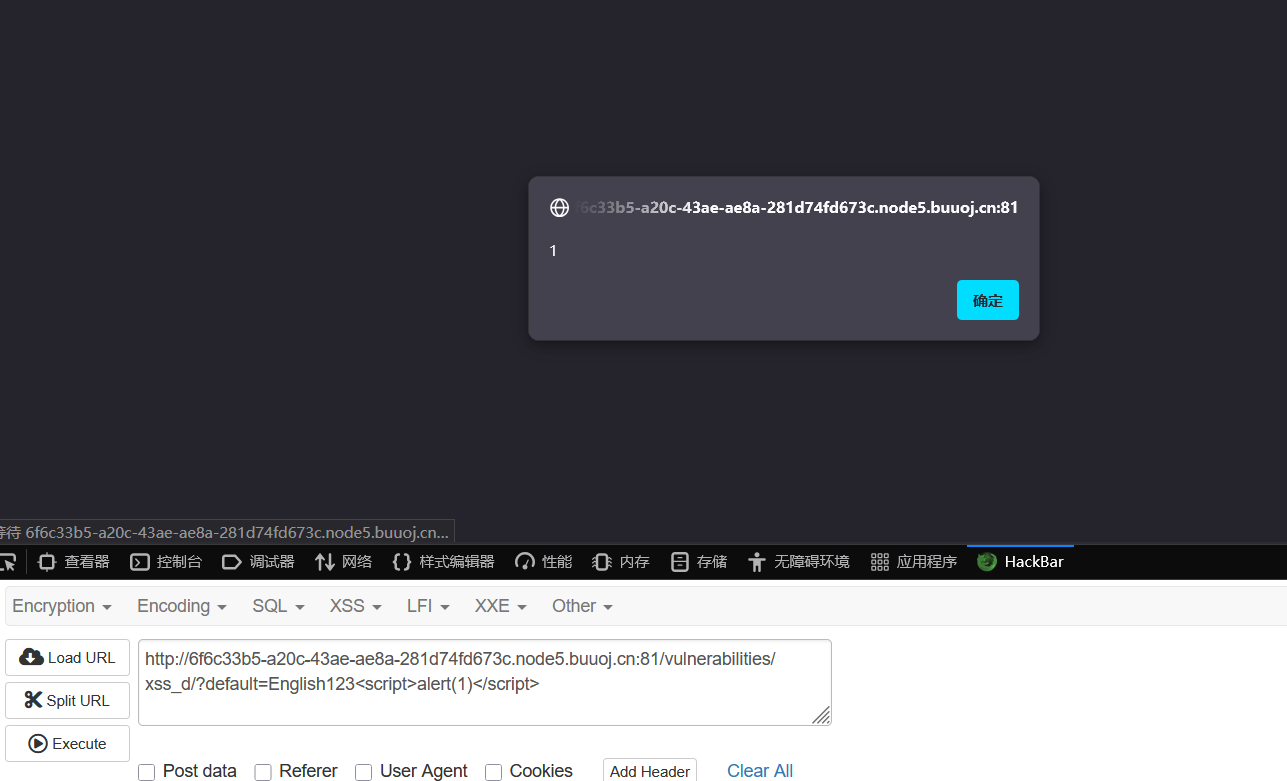1287x781 pixels.
Task: Enable the User Agent checkbox
Action: point(364,772)
